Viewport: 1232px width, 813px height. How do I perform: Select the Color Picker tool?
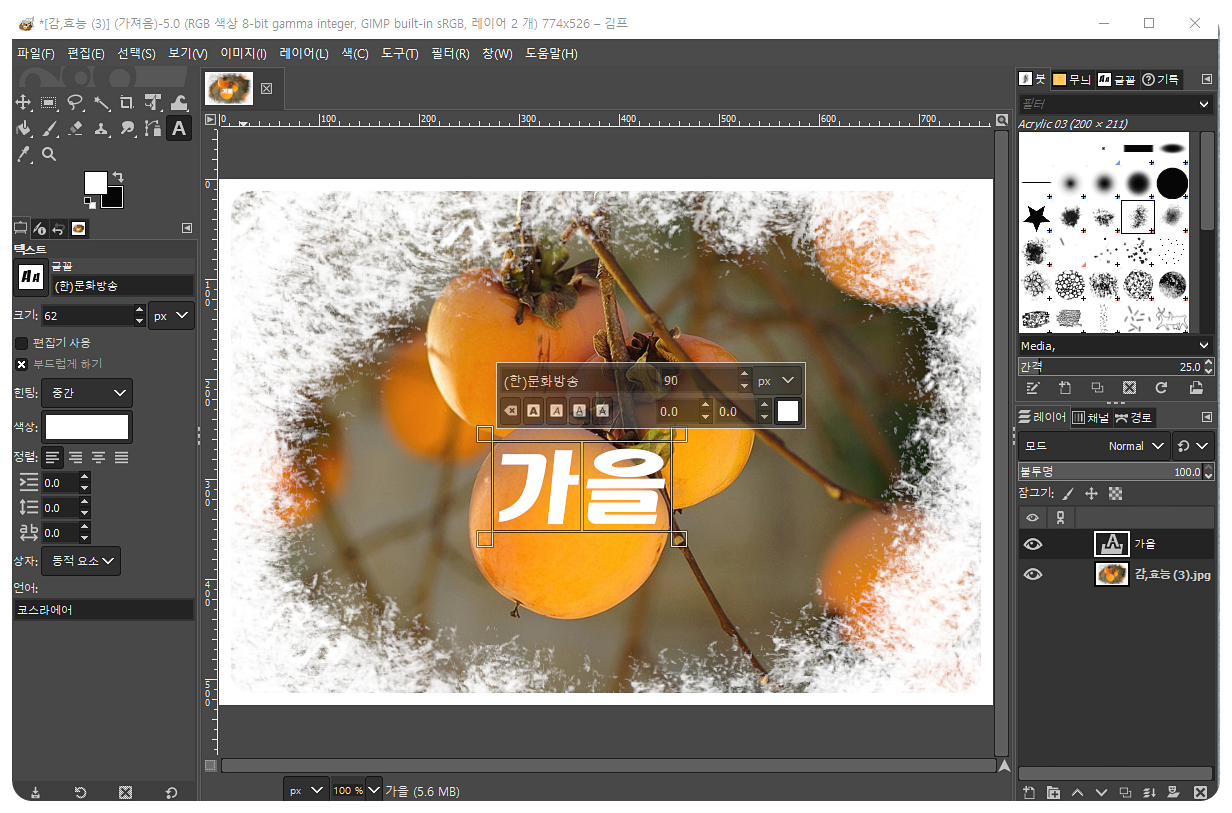tap(23, 154)
